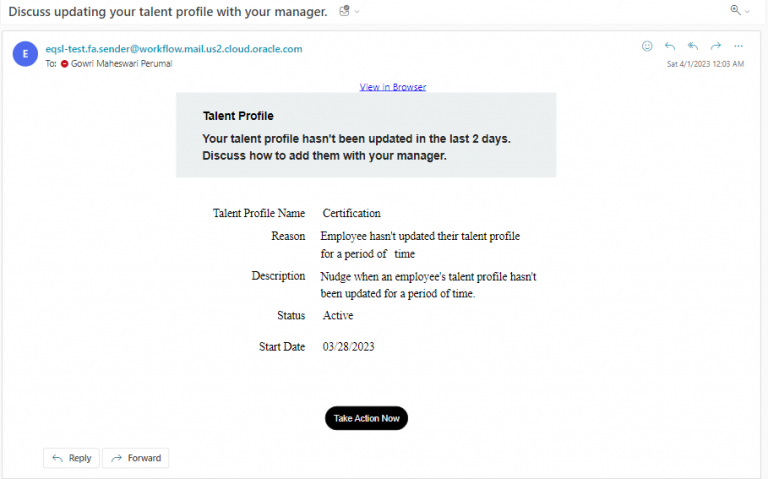
Task: Click the email subject line text
Action: pyautogui.click(x=168, y=12)
